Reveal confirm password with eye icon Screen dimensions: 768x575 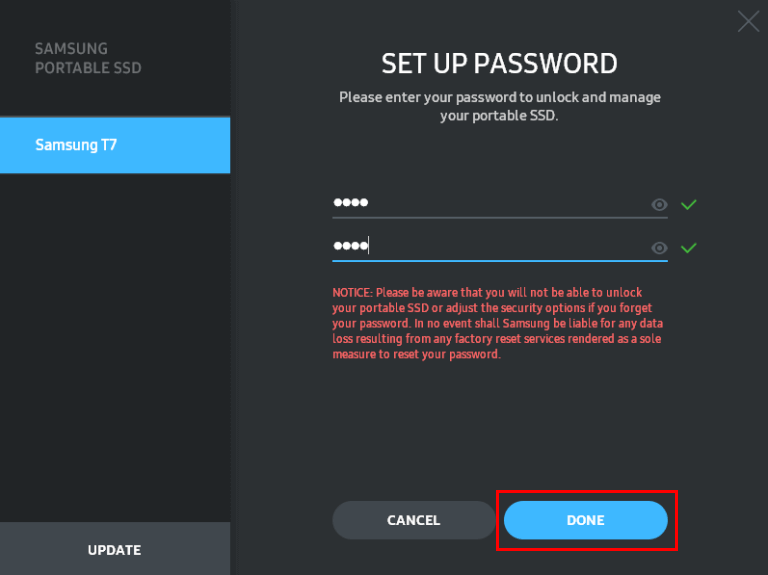[659, 248]
